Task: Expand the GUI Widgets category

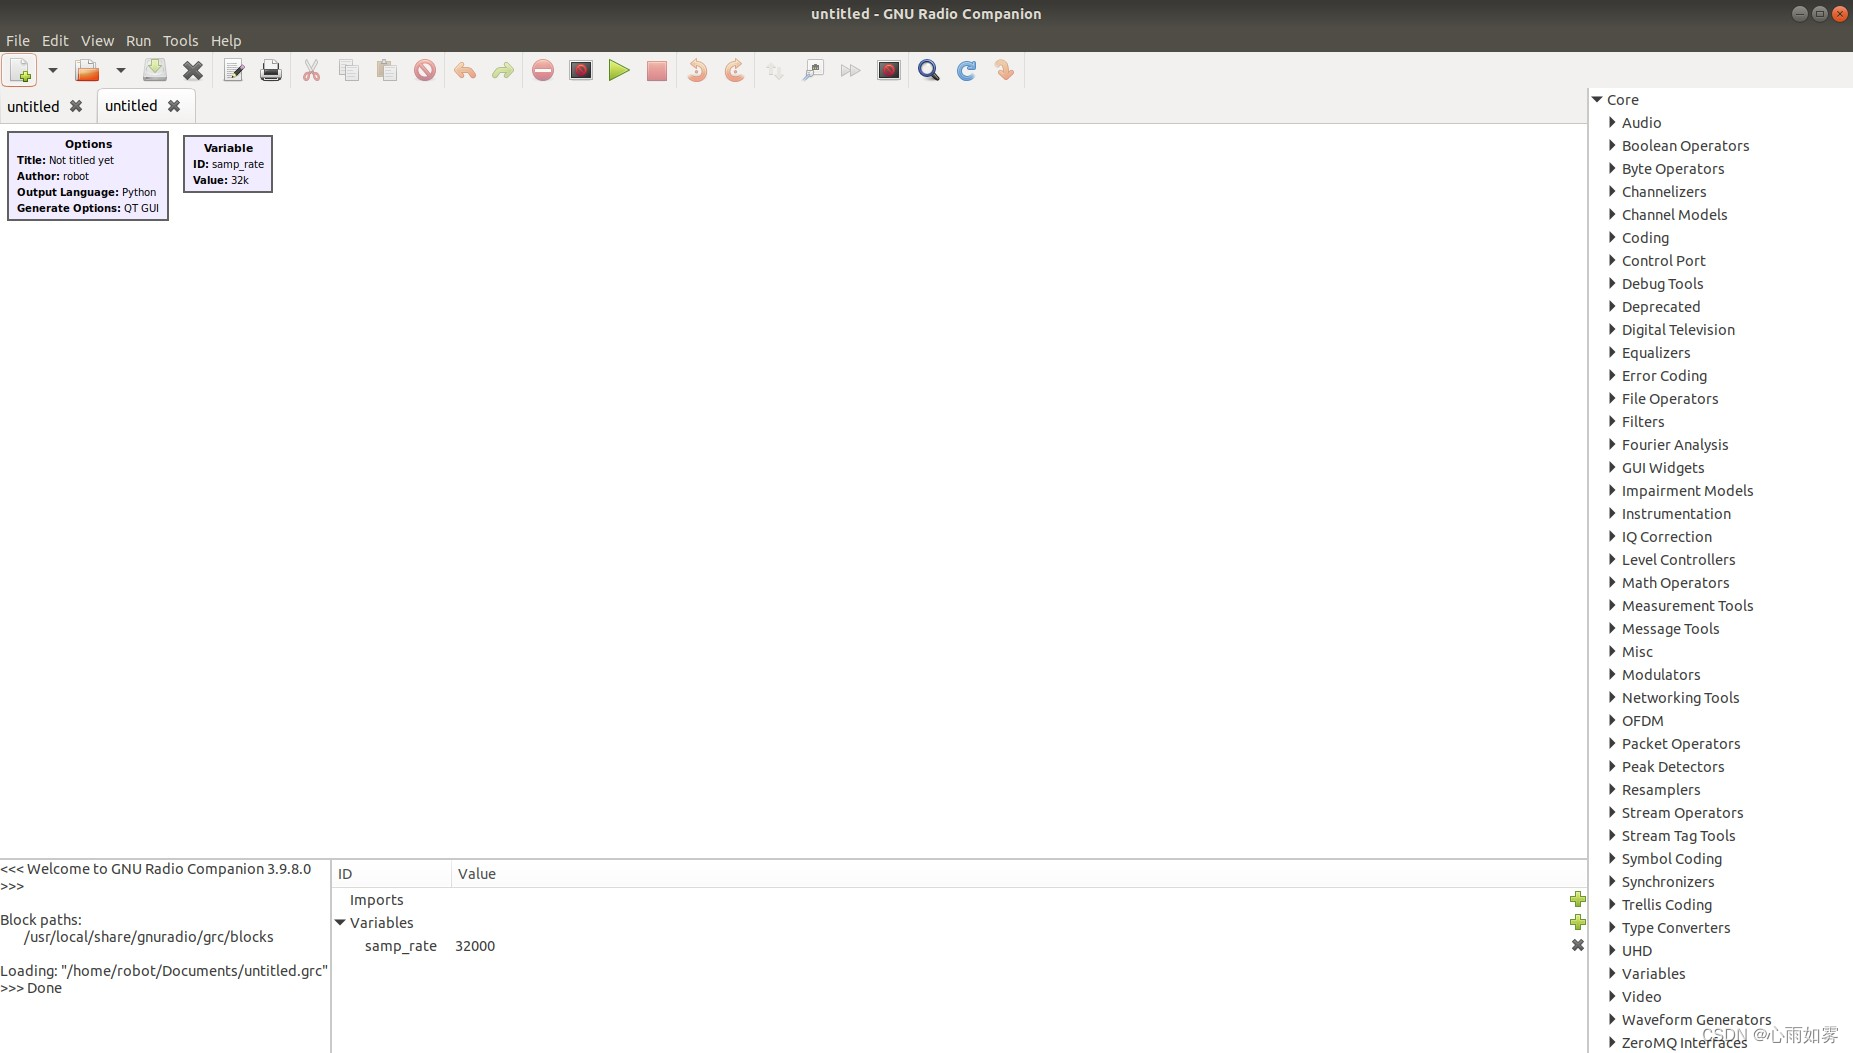Action: tap(1612, 468)
